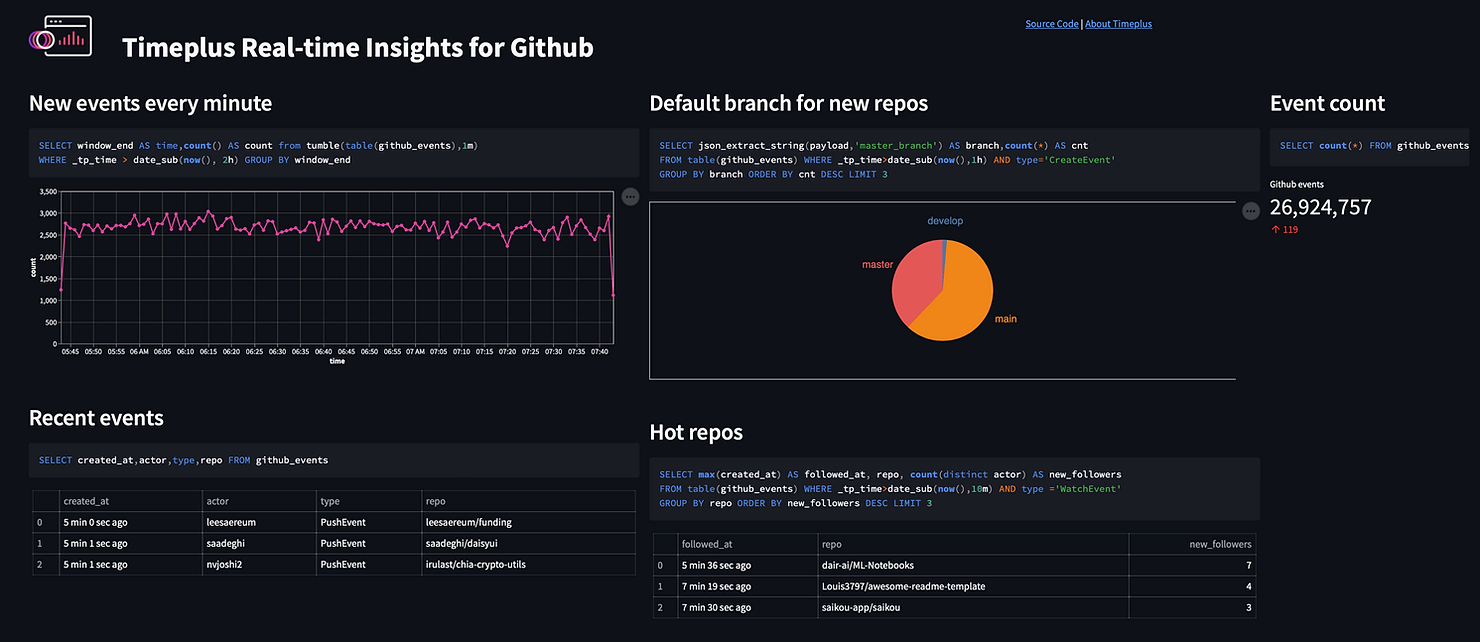
Task: Click the created_at column header
Action: [x=129, y=500]
